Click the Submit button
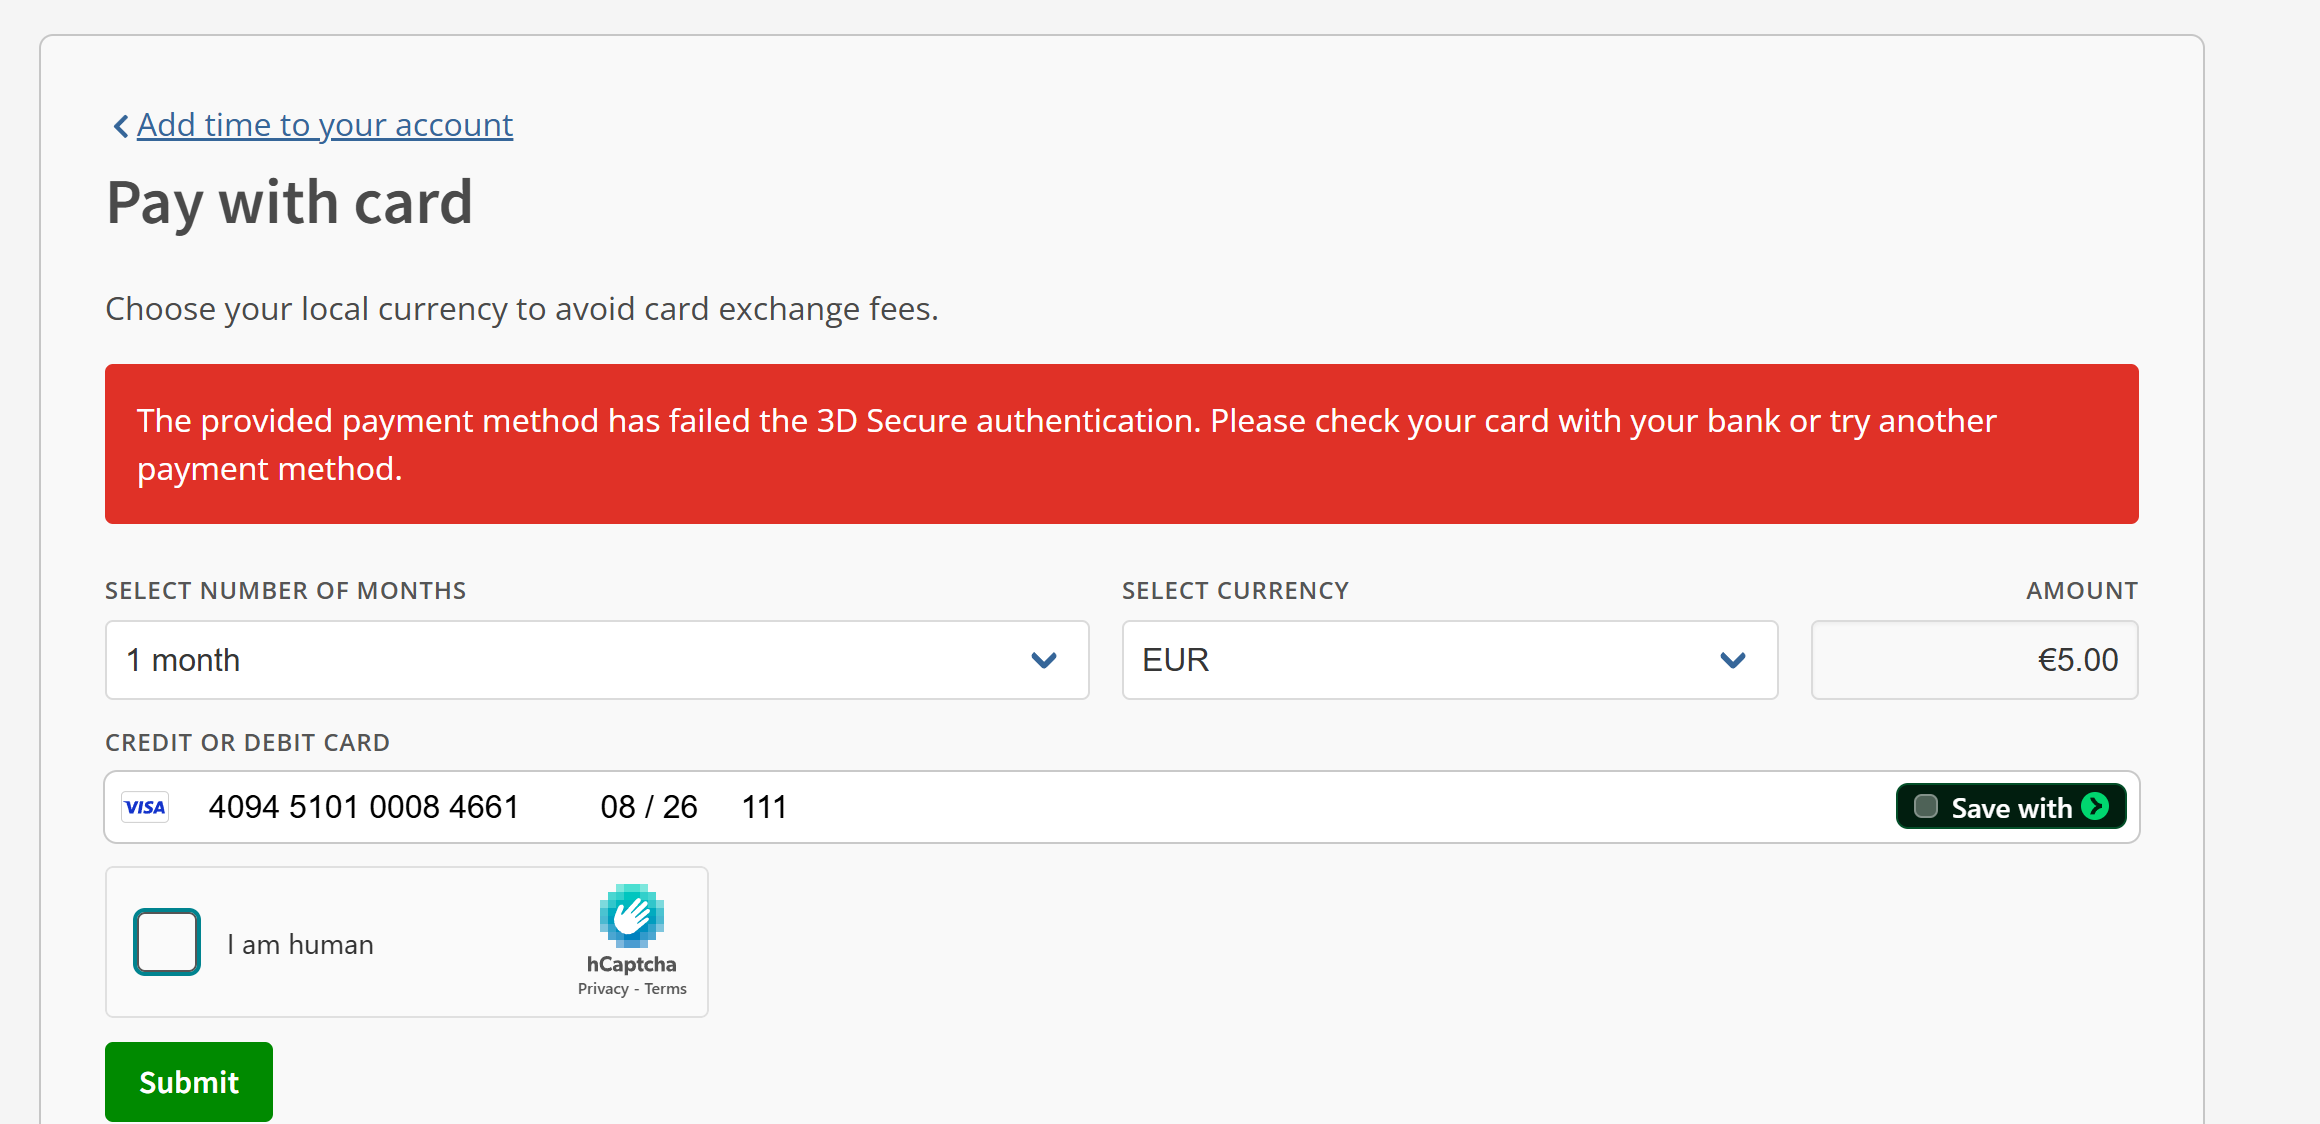This screenshot has height=1124, width=2320. tap(189, 1082)
